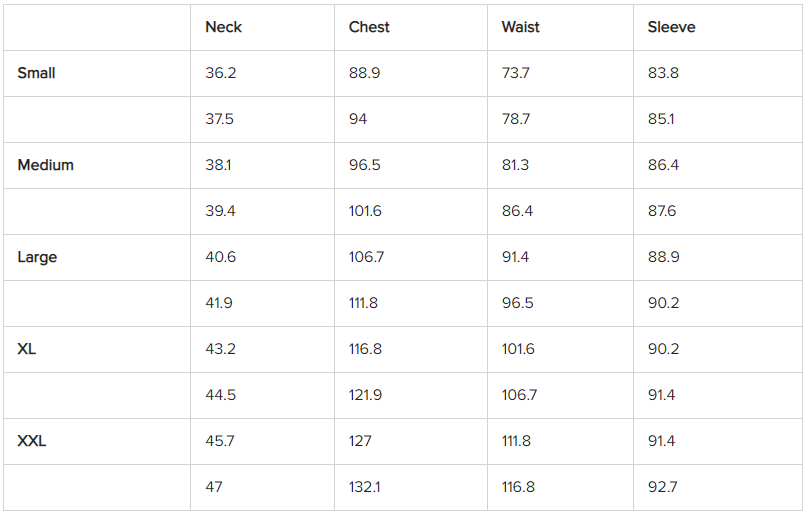Click the Small row label
The height and width of the screenshot is (516, 809).
37,73
